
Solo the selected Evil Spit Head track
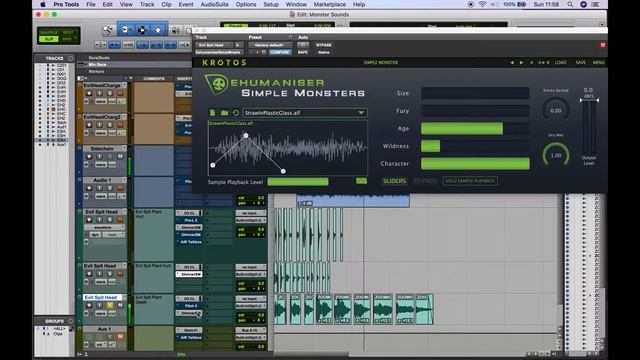coord(110,305)
